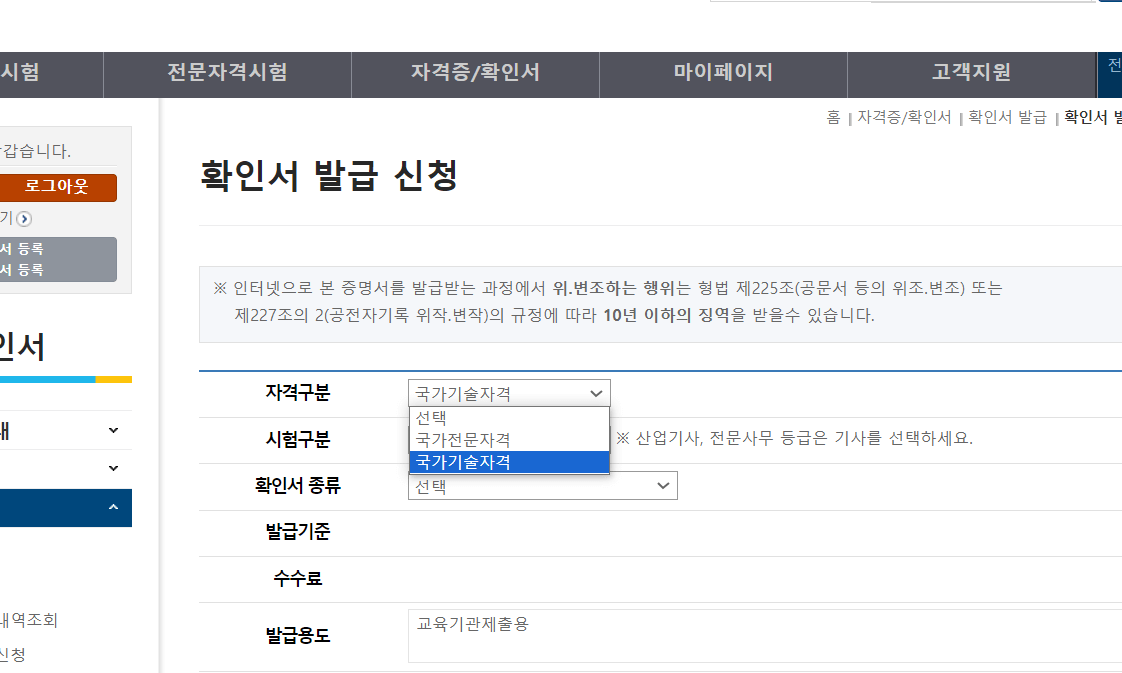Collapse the highlighted dark blue sidebar section
This screenshot has height=673, width=1122.
[x=113, y=508]
